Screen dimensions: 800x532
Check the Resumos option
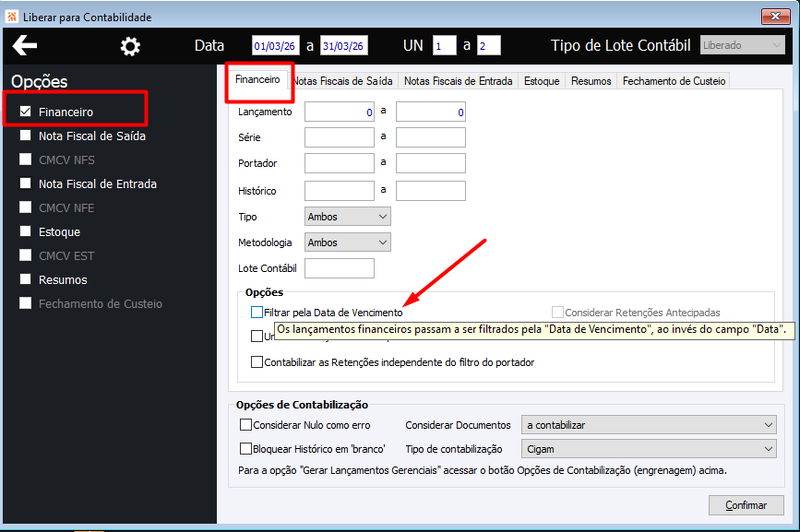26,279
